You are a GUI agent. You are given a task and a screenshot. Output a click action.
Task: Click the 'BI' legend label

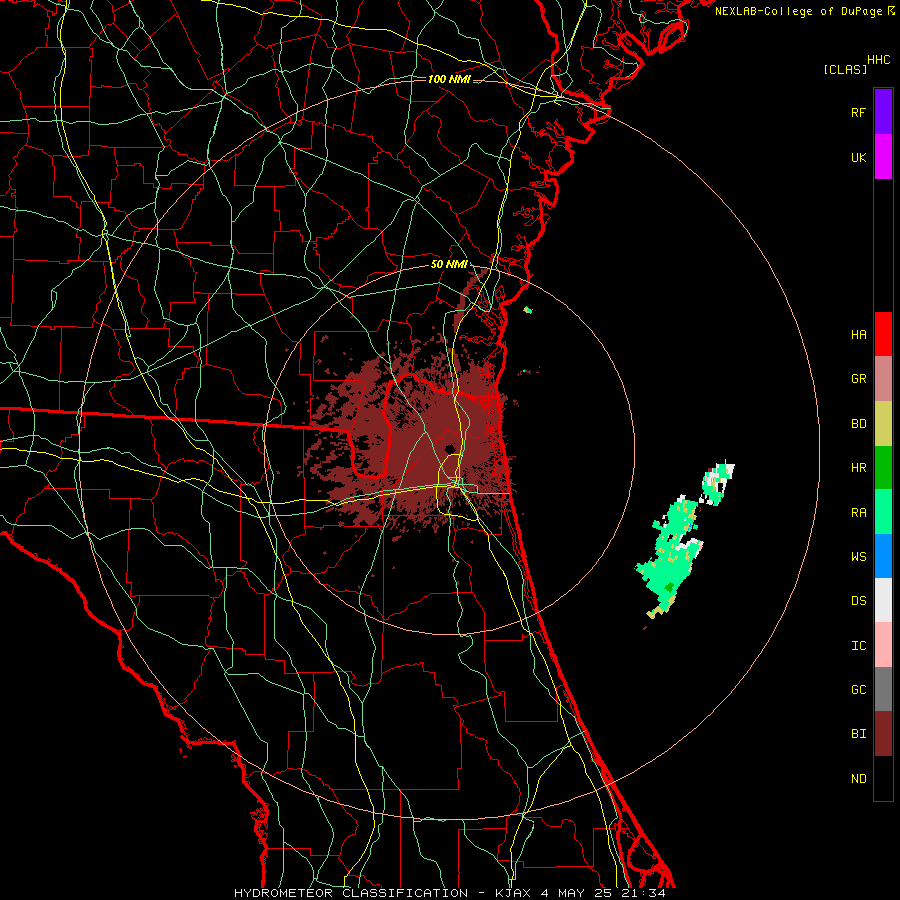[x=858, y=734]
